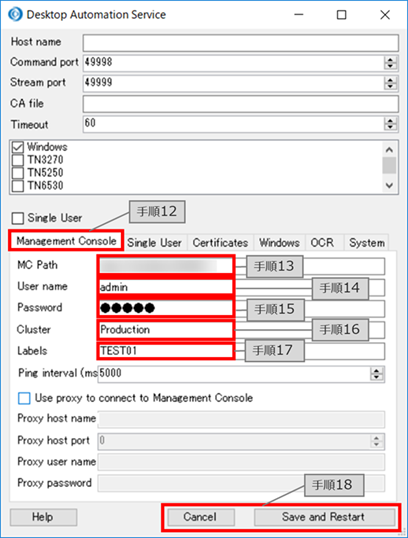This screenshot has height=538, width=408.
Task: Enable the TN5250 checkbox
Action: [x=18, y=173]
